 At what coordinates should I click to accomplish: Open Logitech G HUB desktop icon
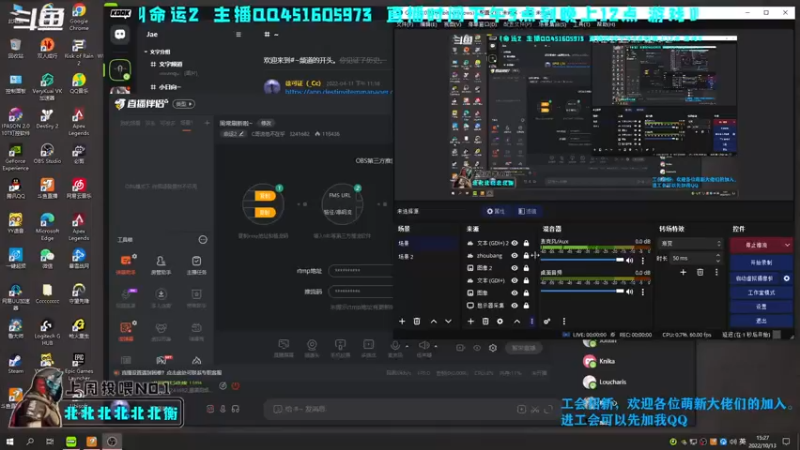click(x=47, y=332)
